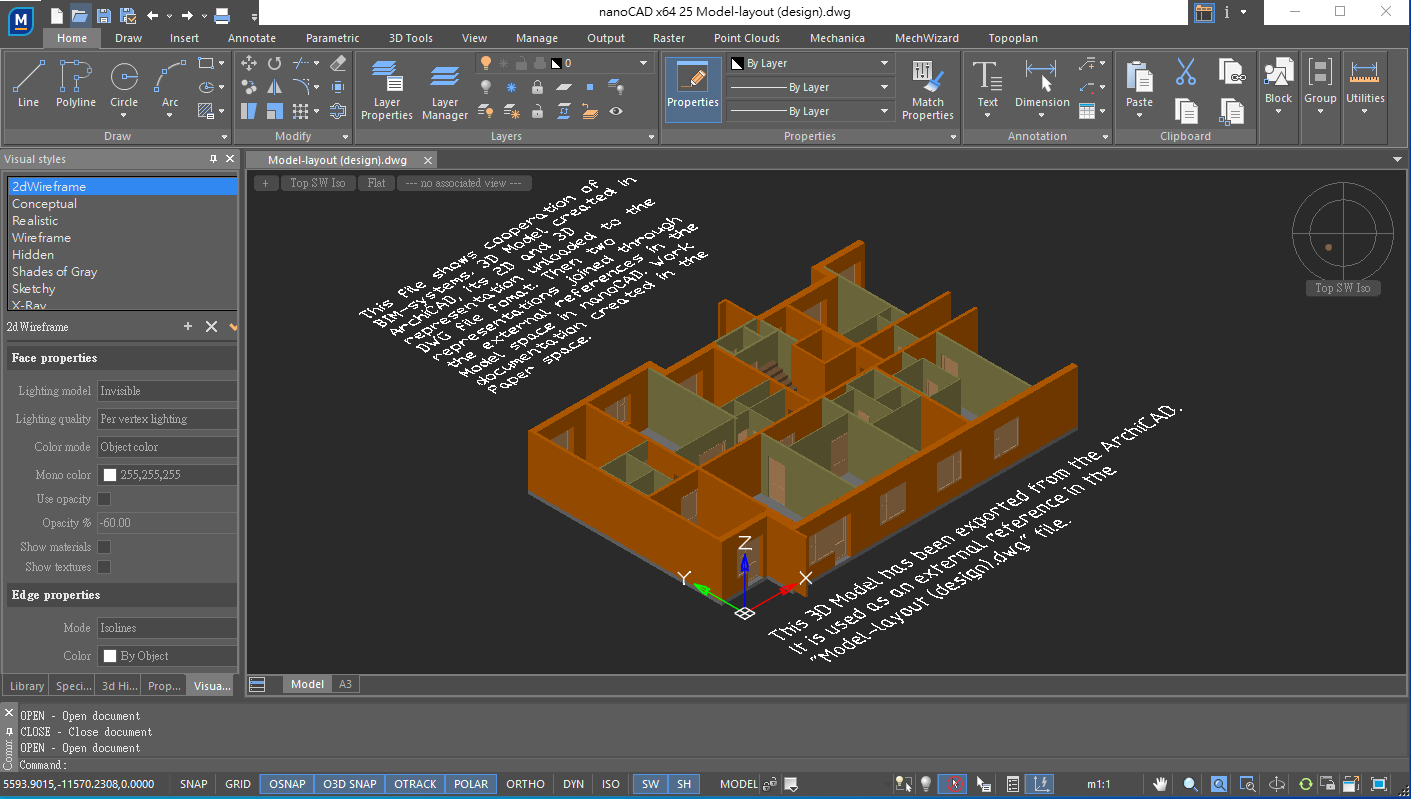Image resolution: width=1411 pixels, height=799 pixels.
Task: Open the Library panel tab
Action: tap(27, 686)
